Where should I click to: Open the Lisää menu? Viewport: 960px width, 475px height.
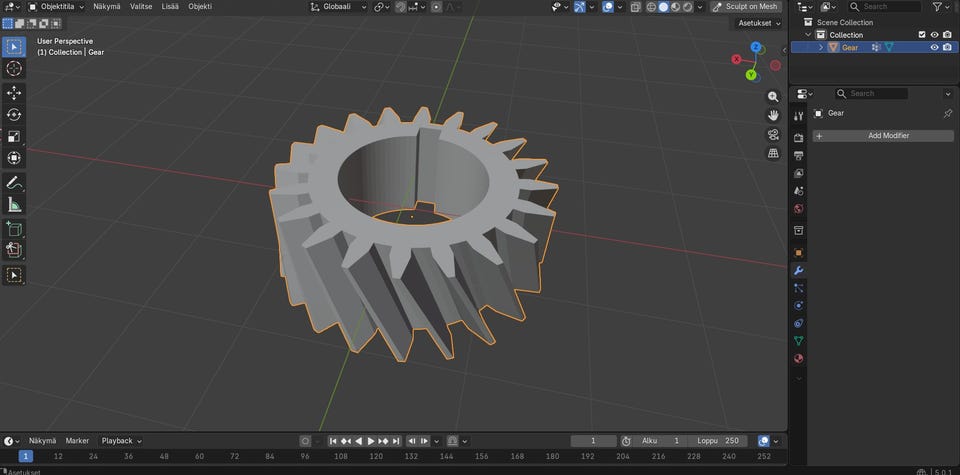click(x=170, y=7)
